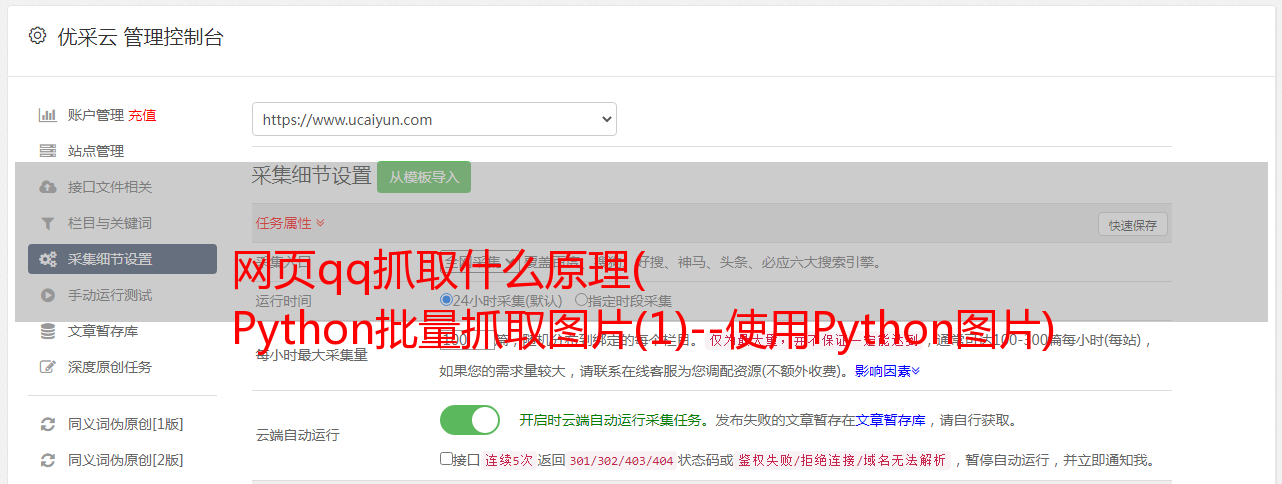The image size is (1282, 484).
Task: Click the 采集细节设置 page heading
Action: click(312, 176)
